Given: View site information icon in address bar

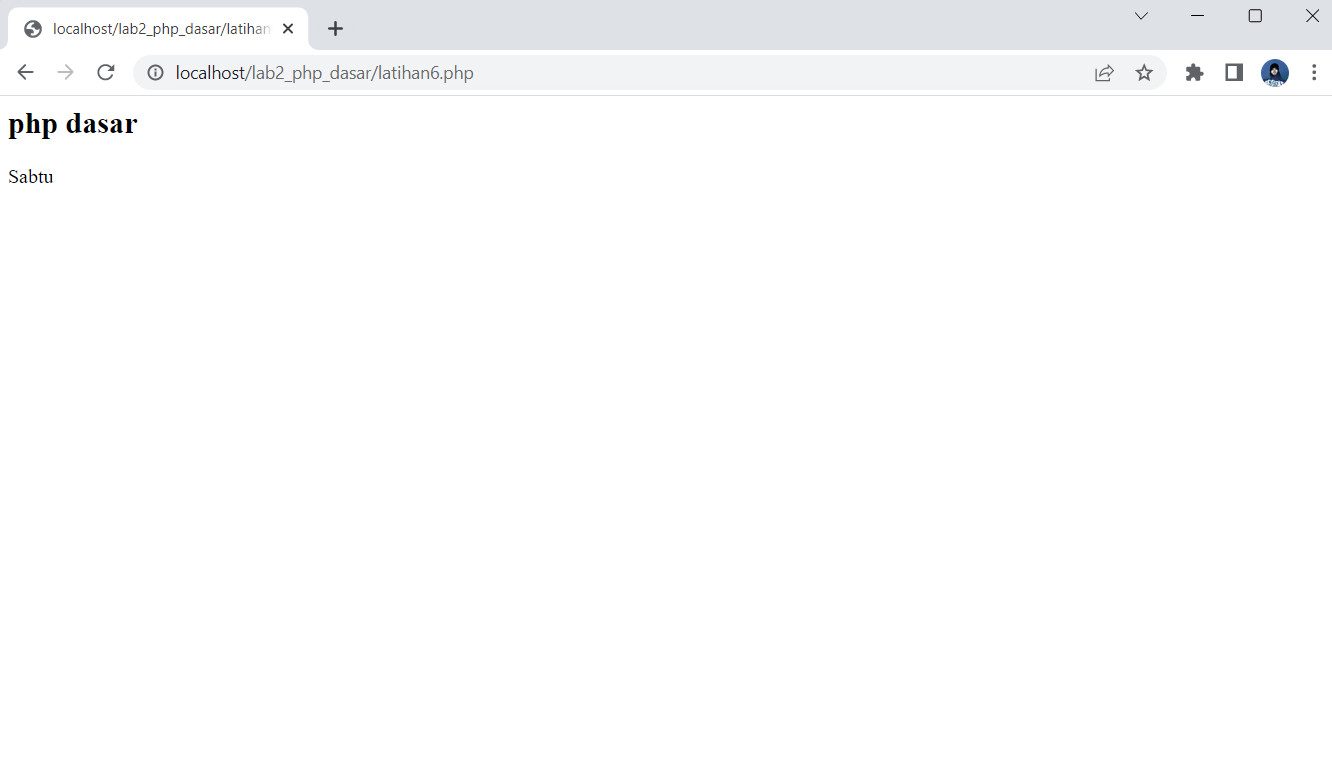Looking at the screenshot, I should pyautogui.click(x=155, y=73).
